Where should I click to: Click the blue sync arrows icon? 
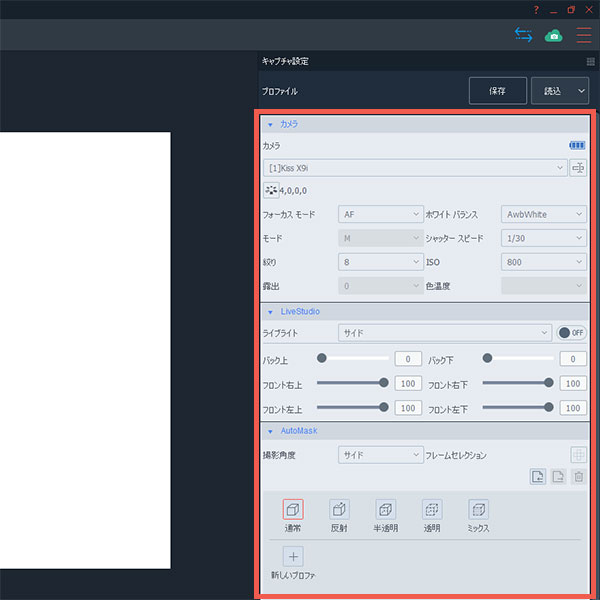click(x=523, y=35)
